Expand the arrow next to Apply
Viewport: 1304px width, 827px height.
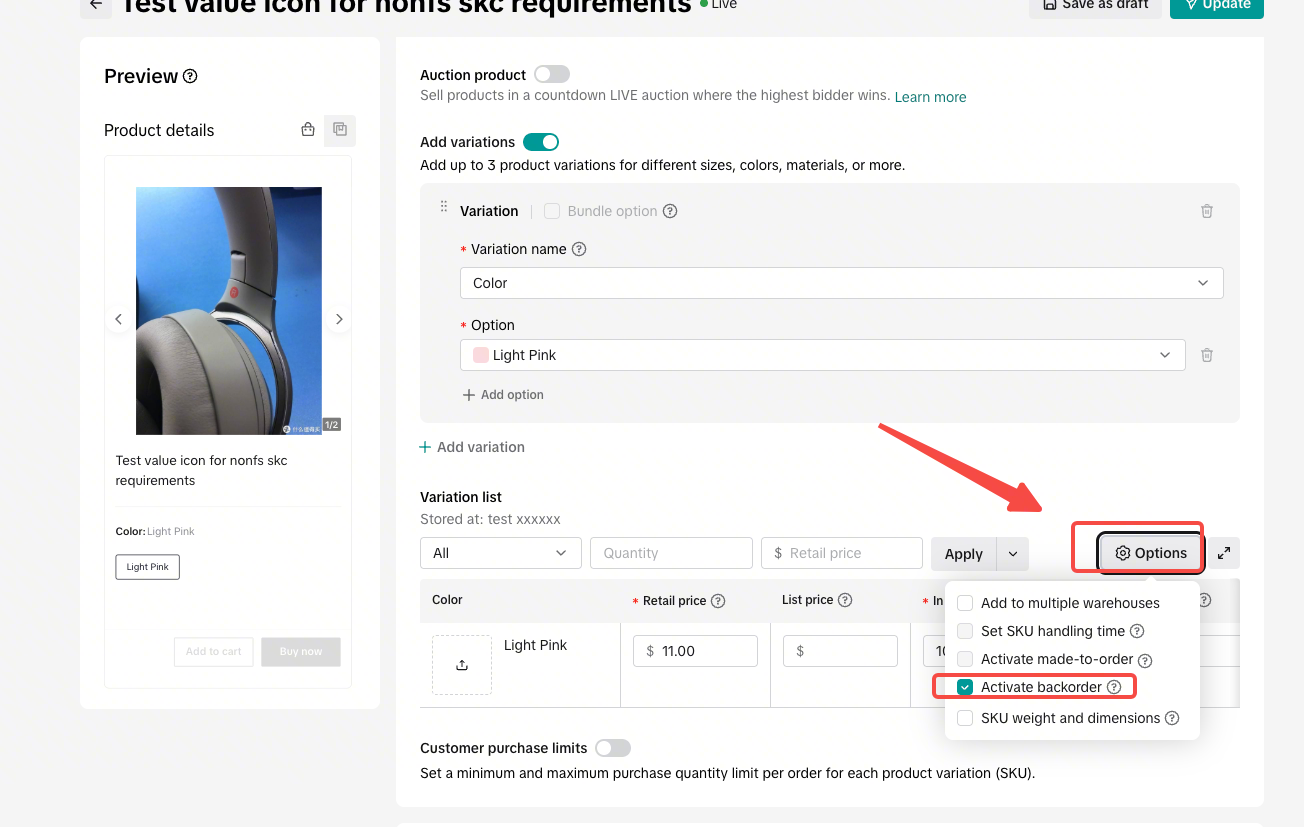(x=1012, y=553)
